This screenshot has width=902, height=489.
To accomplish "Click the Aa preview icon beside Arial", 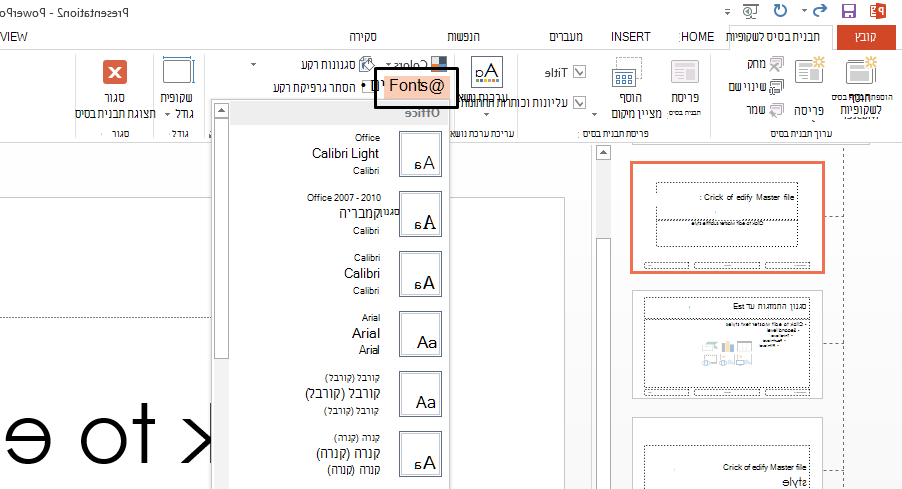I will click(421, 334).
